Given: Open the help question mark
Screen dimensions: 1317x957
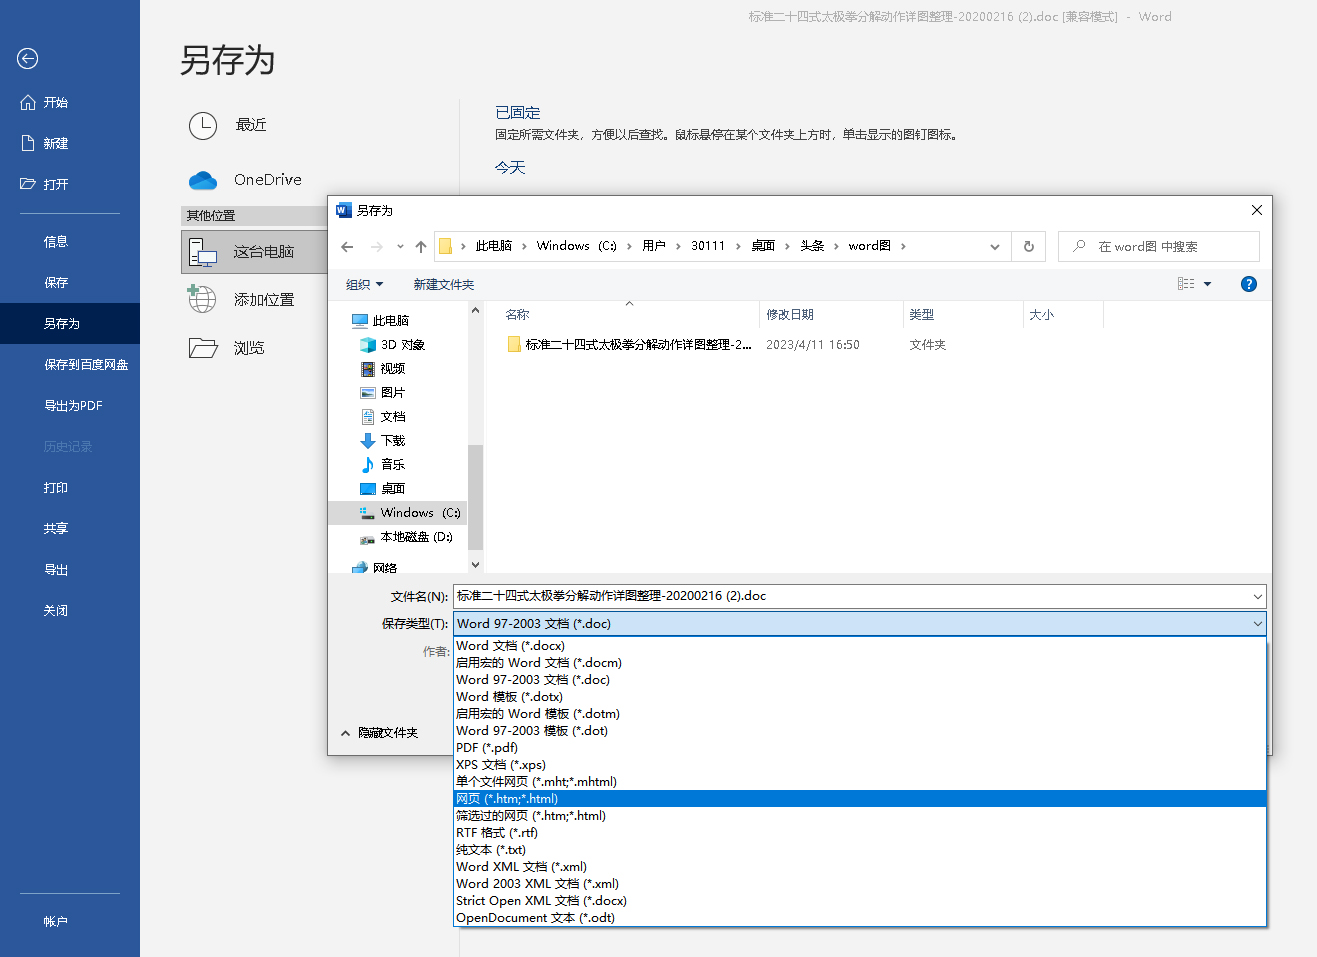Looking at the screenshot, I should point(1248,284).
